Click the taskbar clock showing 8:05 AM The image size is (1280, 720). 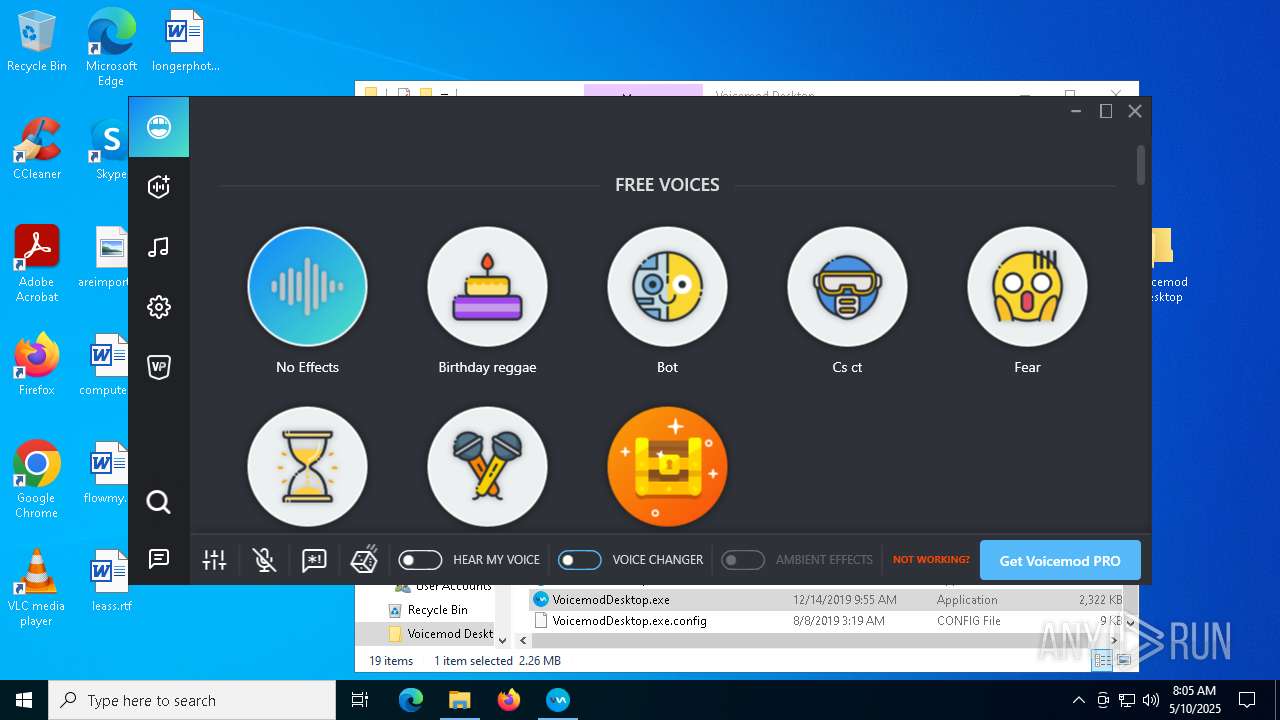[x=1194, y=700]
